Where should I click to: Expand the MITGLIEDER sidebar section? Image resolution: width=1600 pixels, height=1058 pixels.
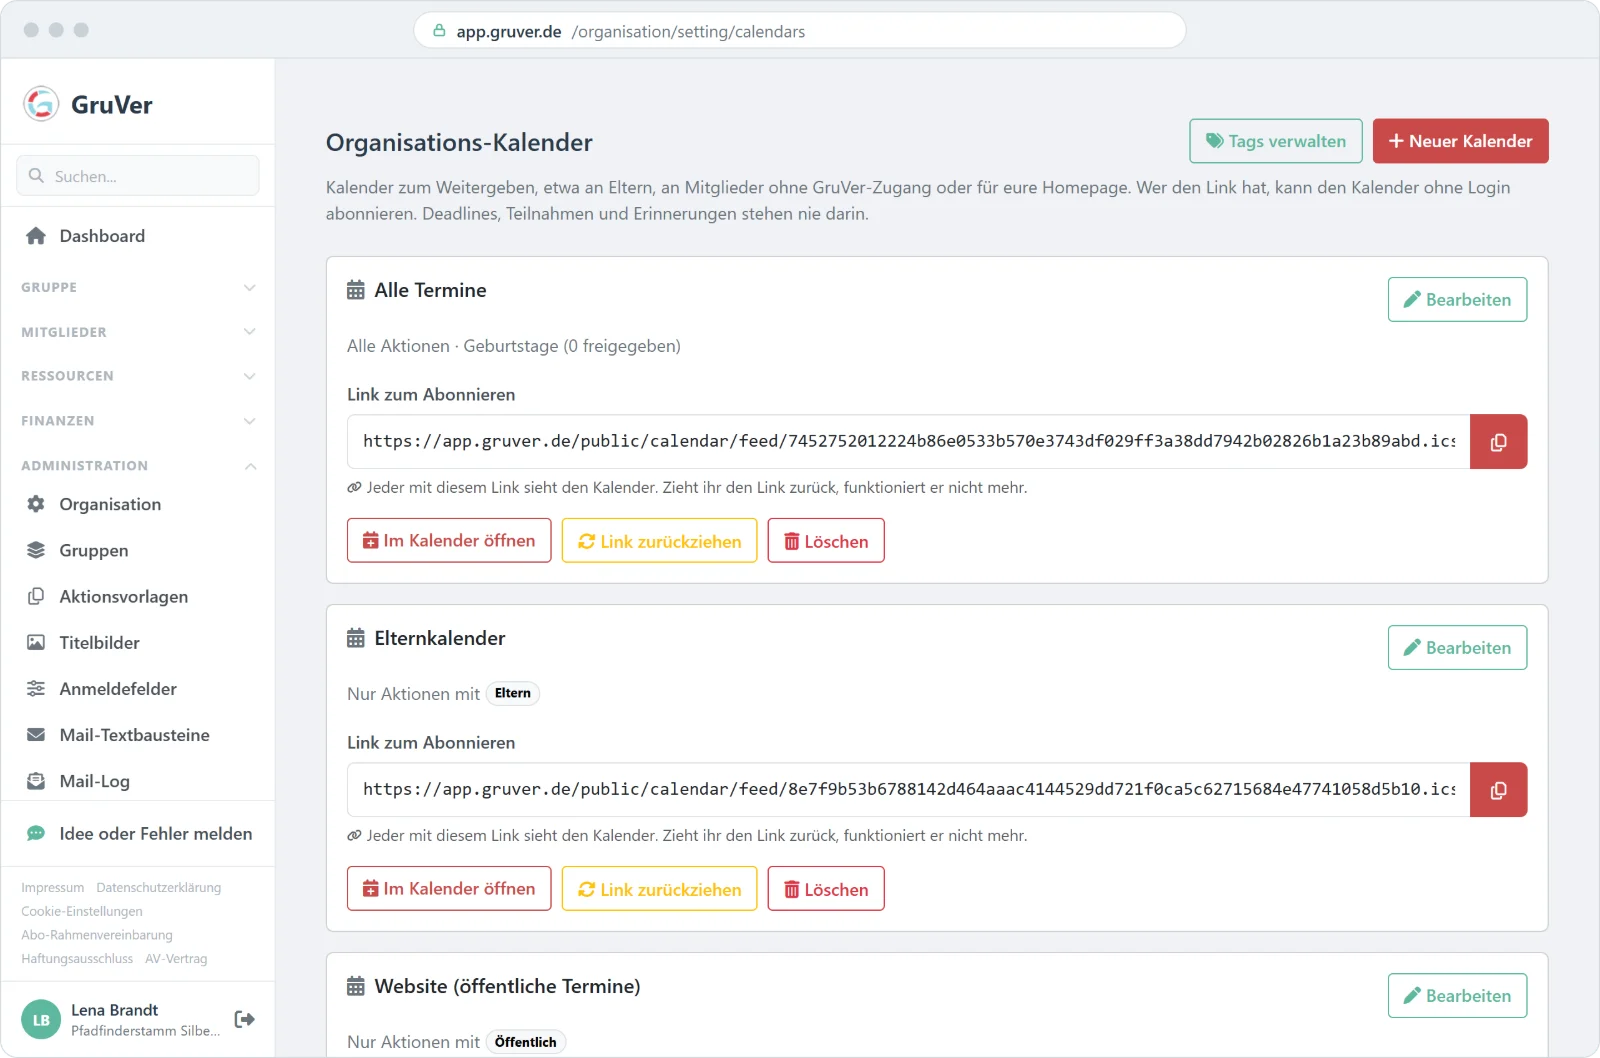138,332
